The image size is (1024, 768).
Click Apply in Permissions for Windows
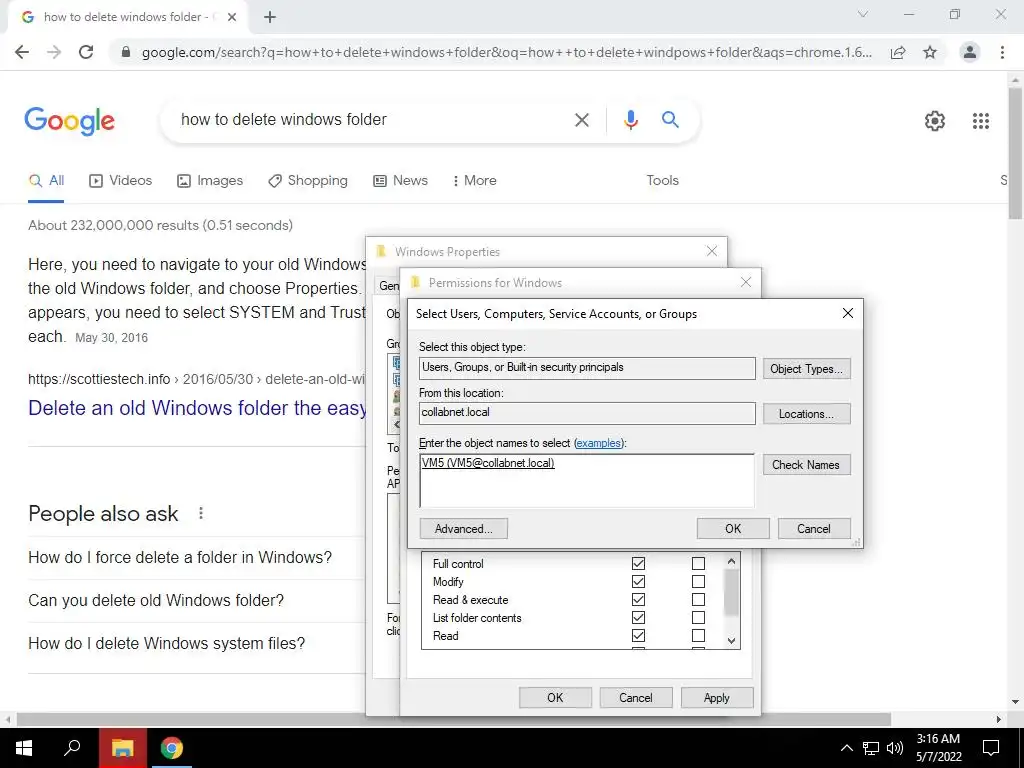click(x=716, y=697)
